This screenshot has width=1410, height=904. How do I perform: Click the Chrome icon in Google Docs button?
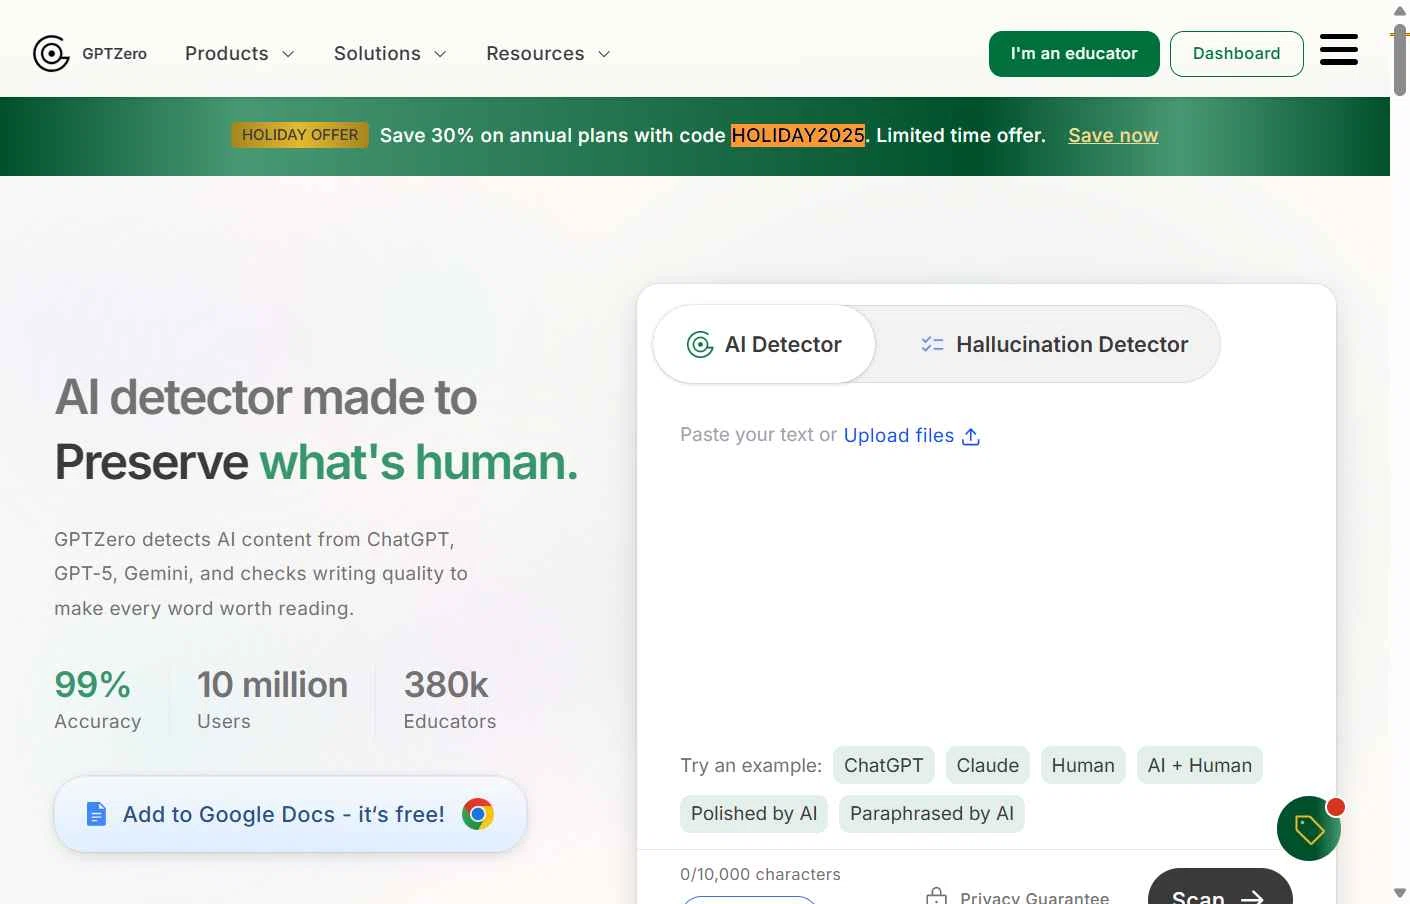[x=478, y=814]
